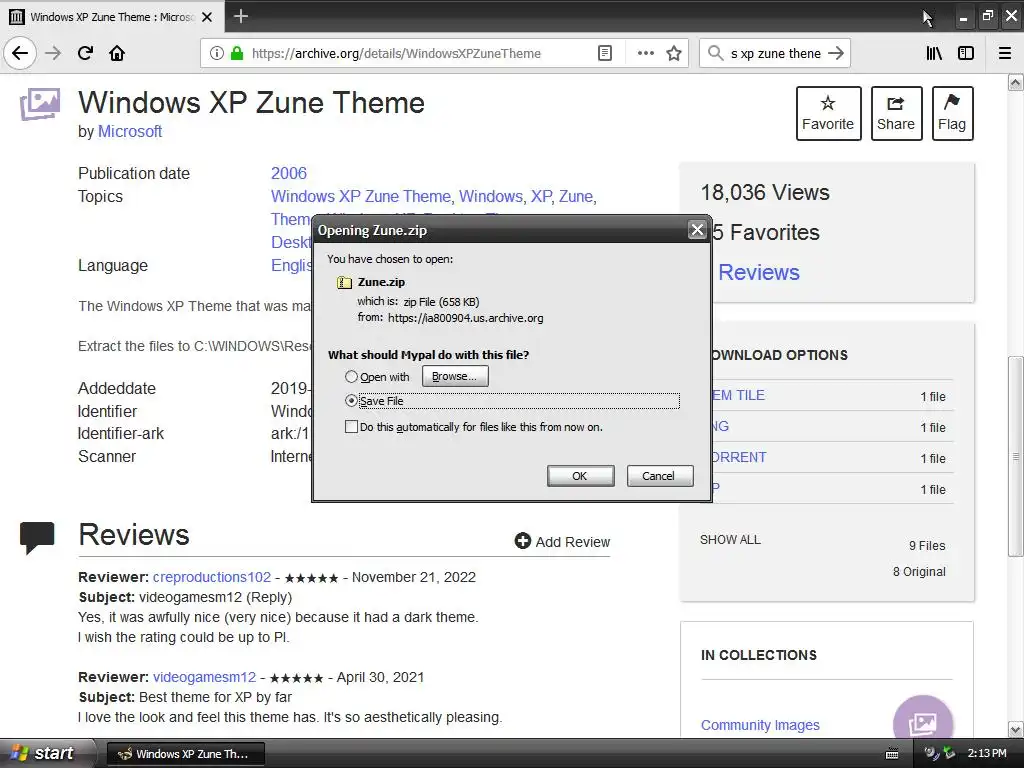Open the Windows XP Zune Theme topic link
The image size is (1024, 768).
click(x=360, y=197)
